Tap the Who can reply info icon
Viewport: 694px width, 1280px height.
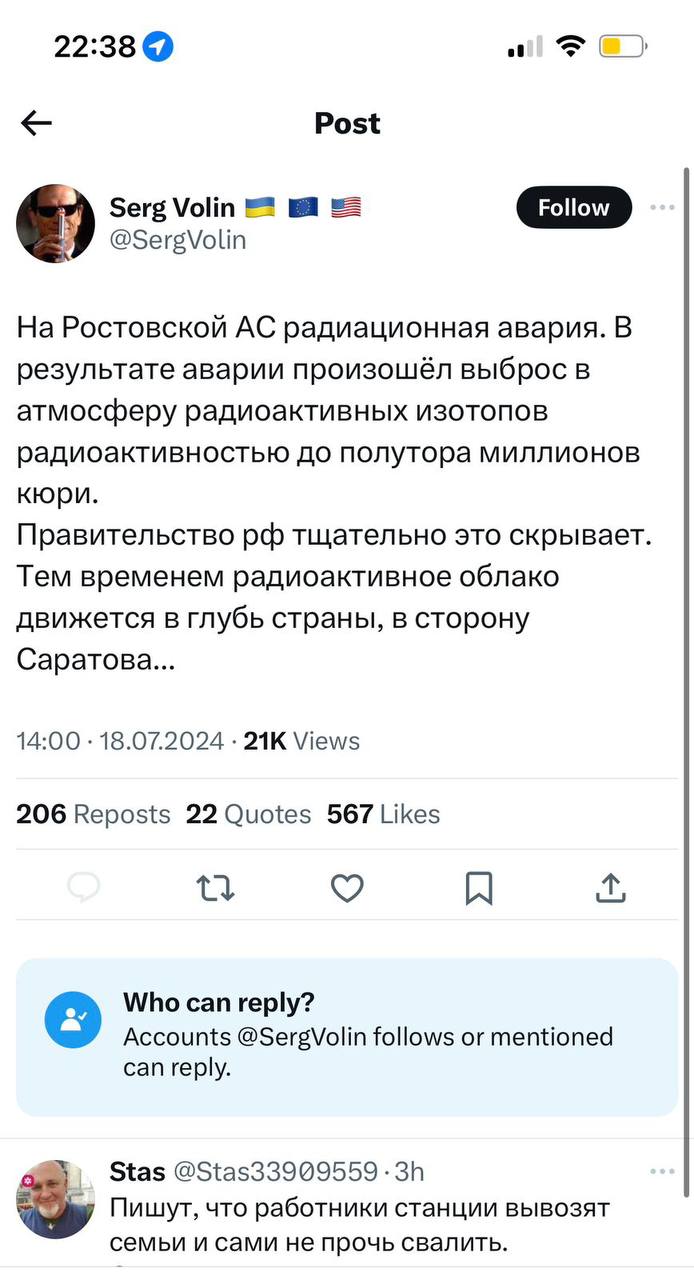coord(73,1020)
